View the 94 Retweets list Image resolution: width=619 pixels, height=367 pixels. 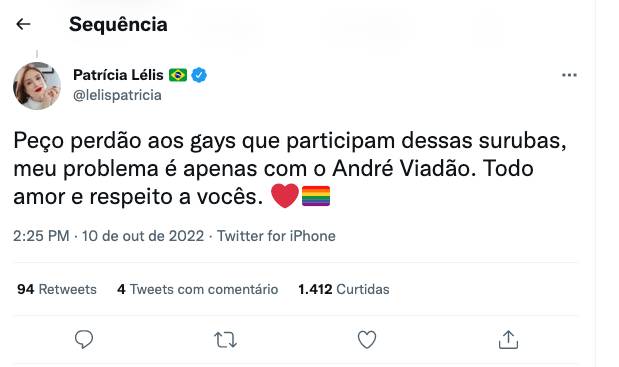pyautogui.click(x=57, y=289)
